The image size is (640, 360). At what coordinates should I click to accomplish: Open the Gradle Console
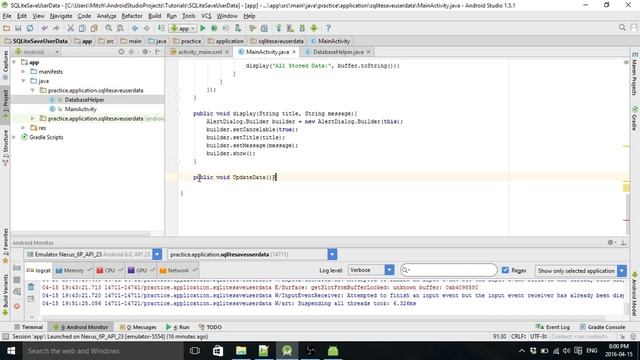[602, 327]
